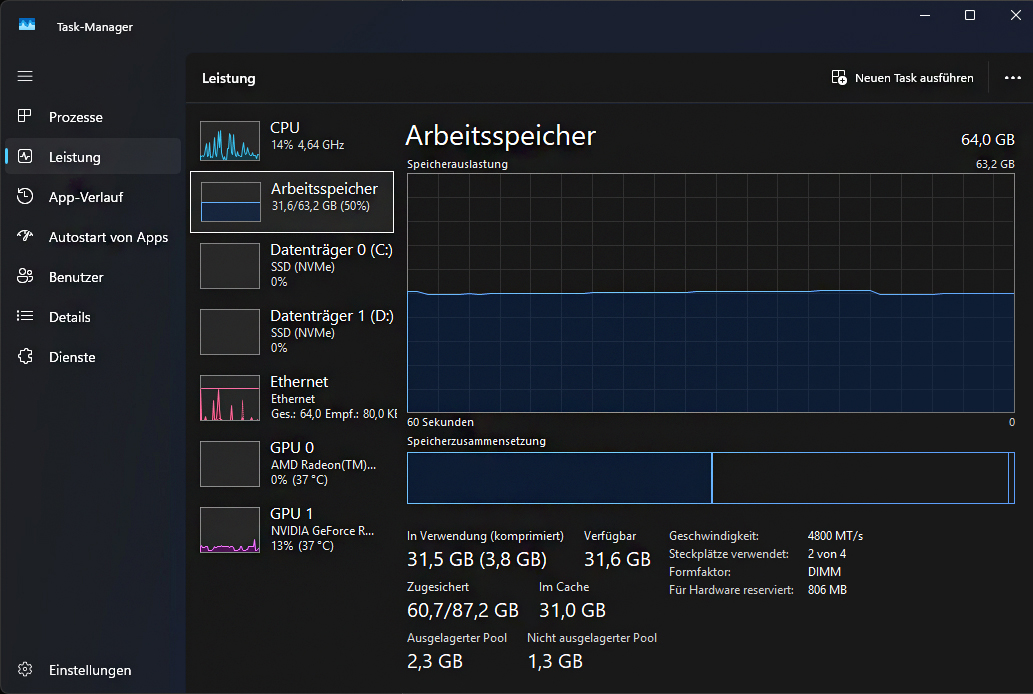Click the Neuen Task ausführen button
1033x694 pixels.
tap(901, 77)
